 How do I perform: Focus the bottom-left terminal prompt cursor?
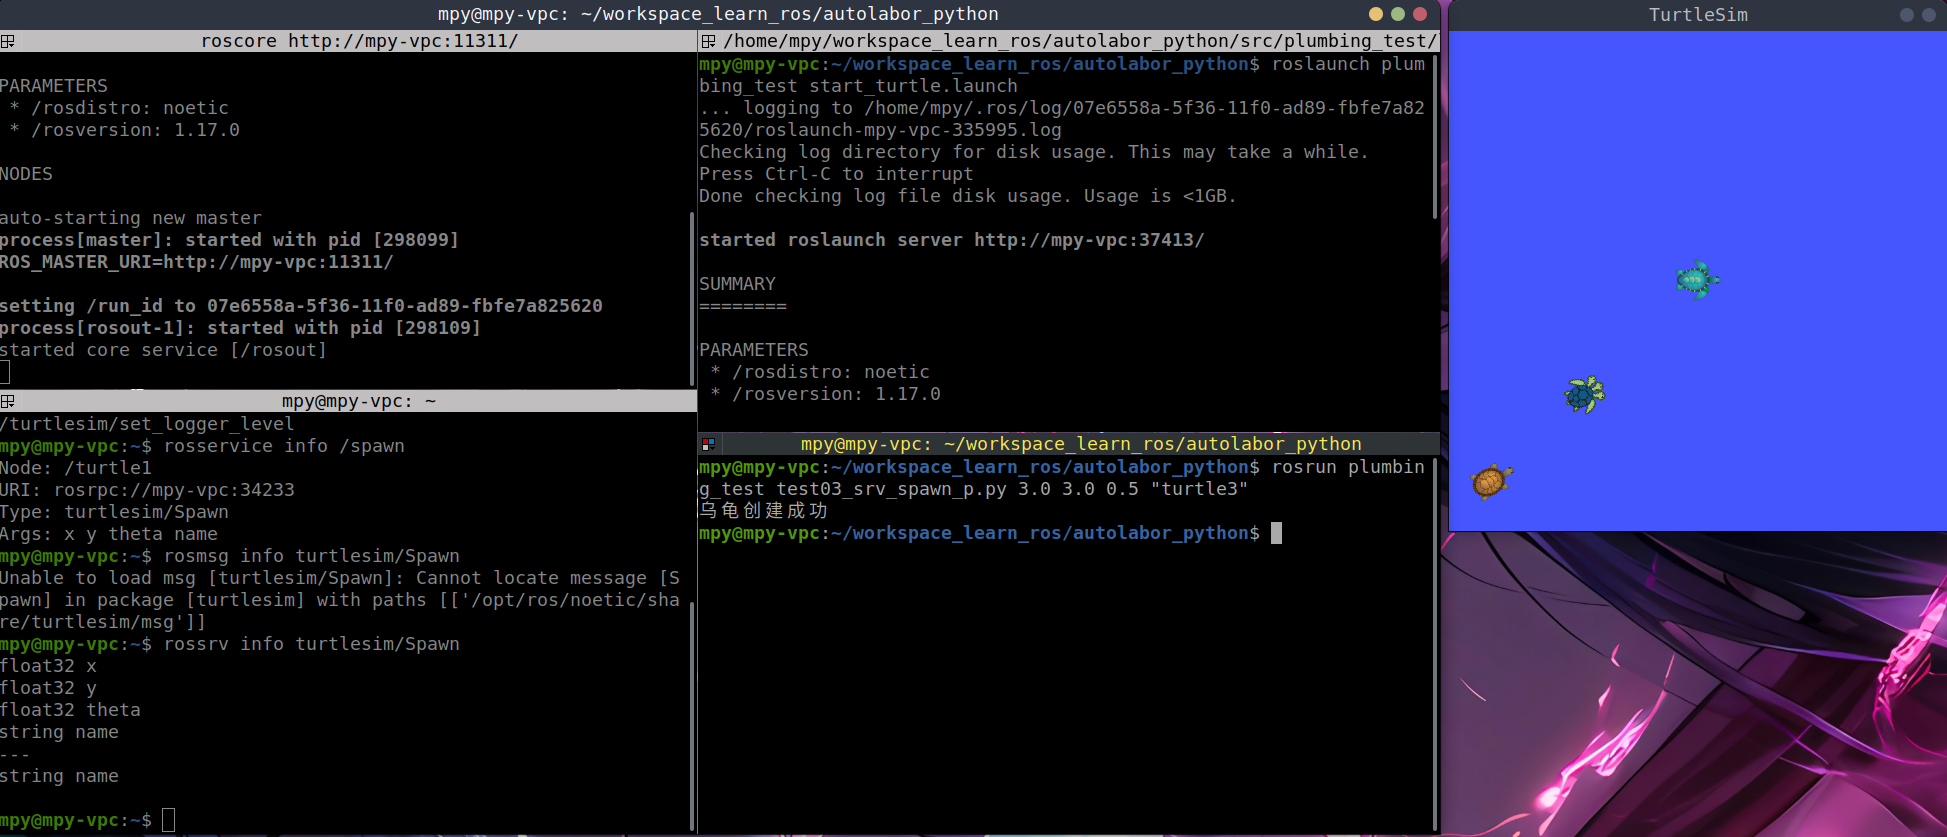168,820
